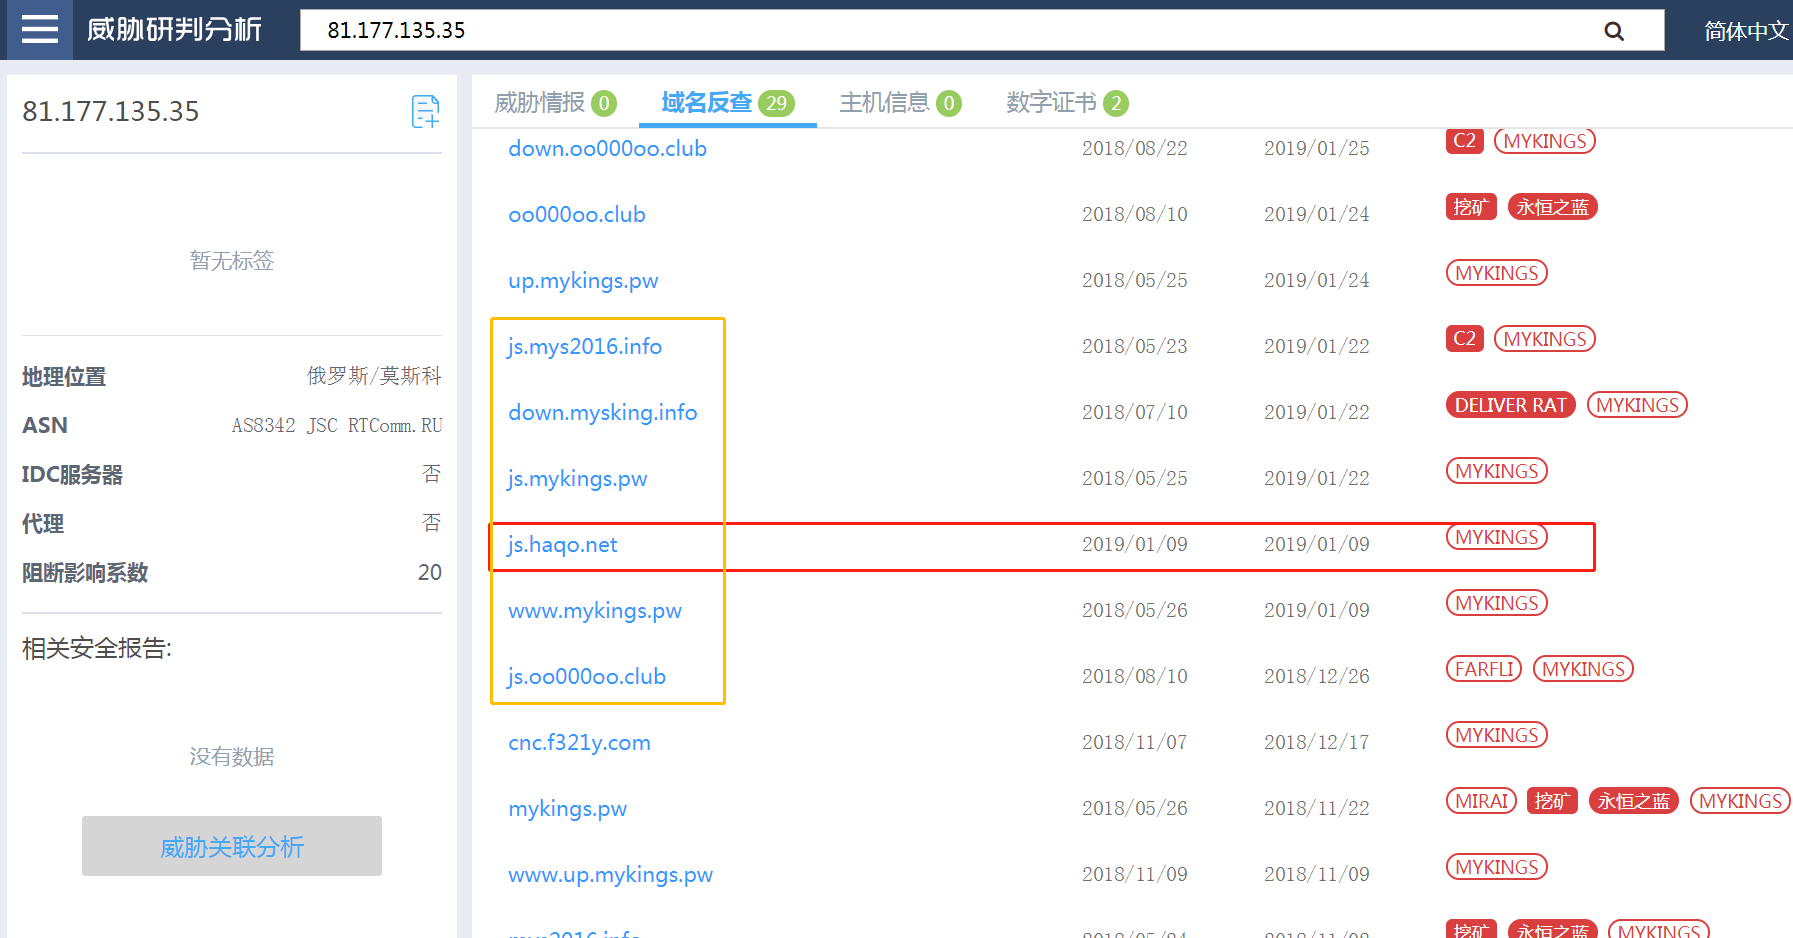
Task: Open the js.haqo.net domain link
Action: 562,545
